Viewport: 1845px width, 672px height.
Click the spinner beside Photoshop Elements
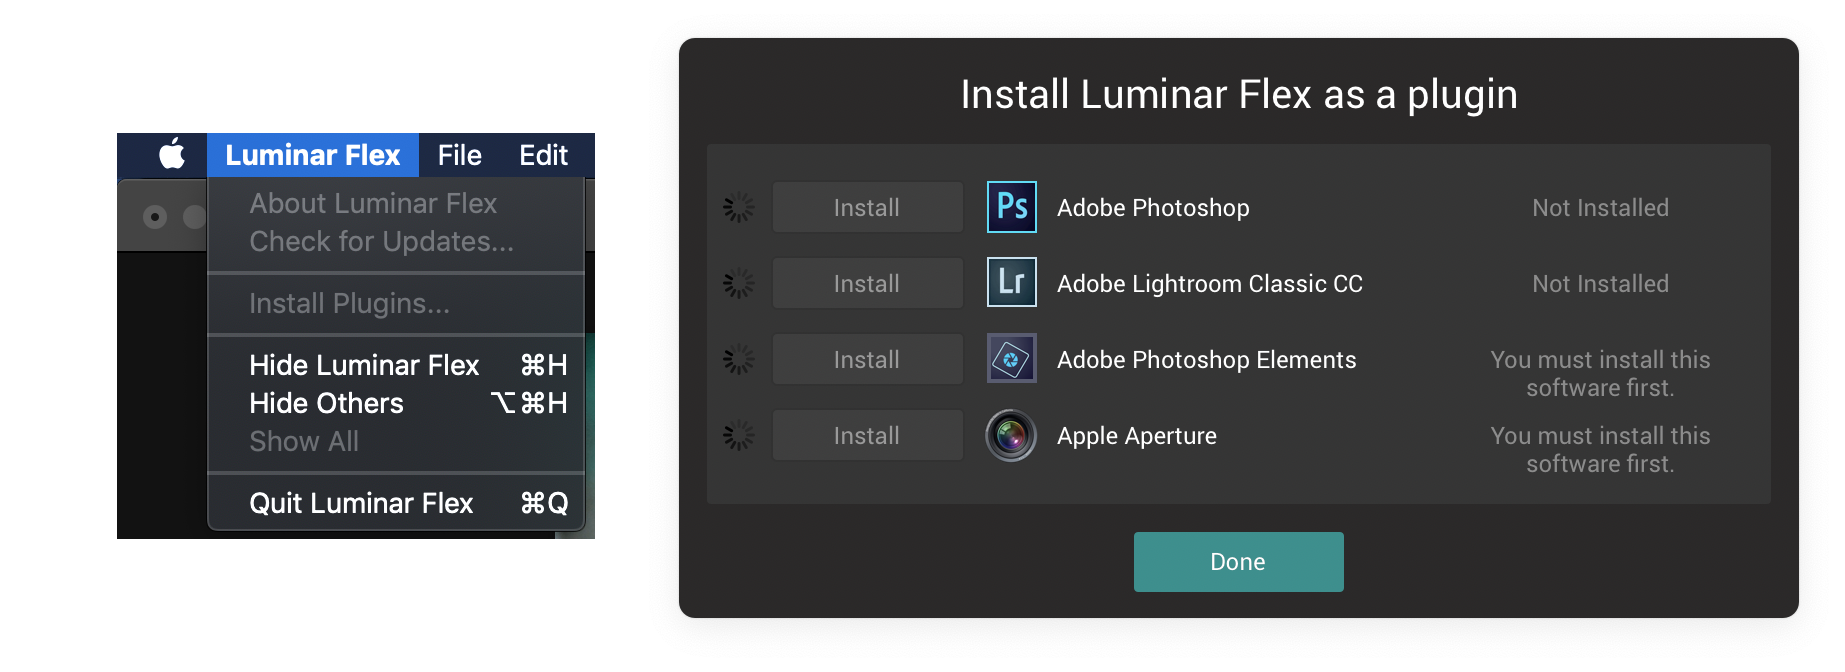[739, 360]
